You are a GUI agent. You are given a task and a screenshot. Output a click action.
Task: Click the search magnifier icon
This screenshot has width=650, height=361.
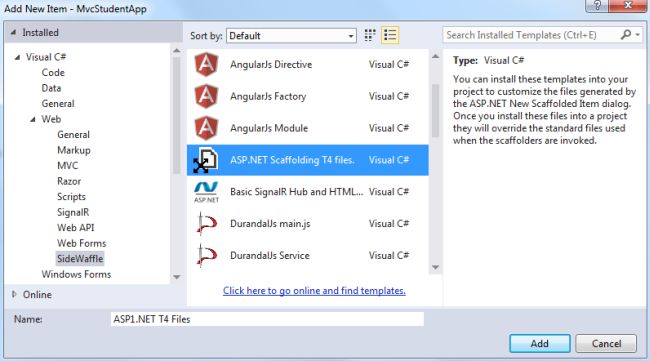pyautogui.click(x=626, y=35)
